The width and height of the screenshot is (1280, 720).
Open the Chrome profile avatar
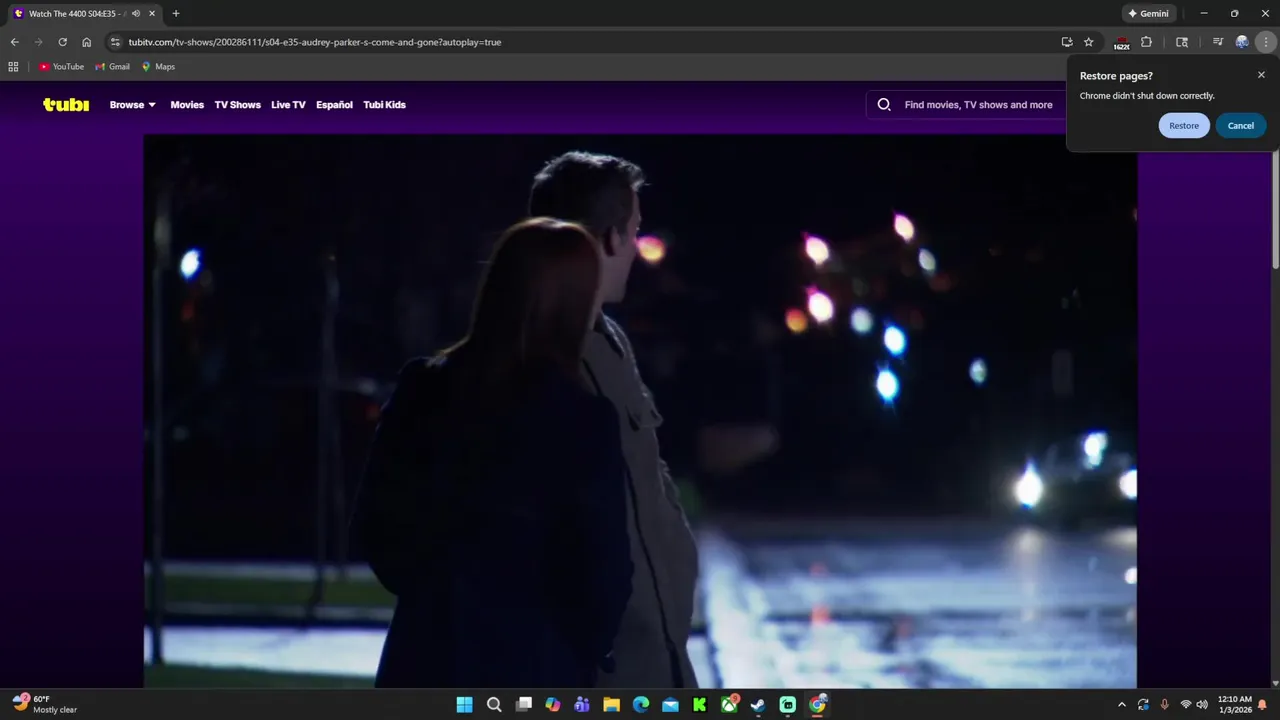pyautogui.click(x=1242, y=42)
